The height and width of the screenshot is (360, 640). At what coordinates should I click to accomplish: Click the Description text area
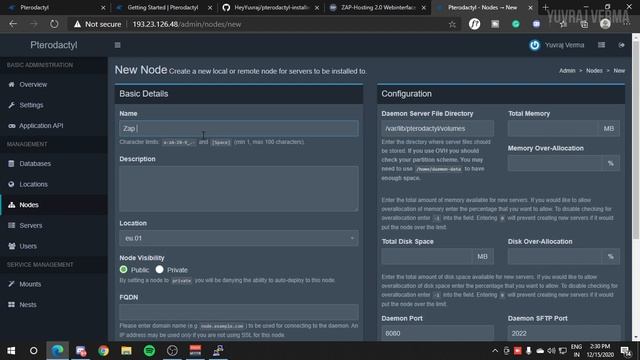[x=239, y=189]
